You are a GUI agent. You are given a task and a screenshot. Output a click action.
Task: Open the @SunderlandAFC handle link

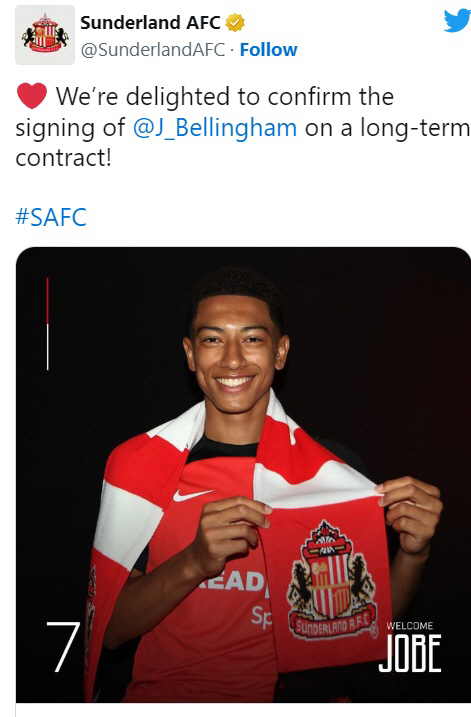point(153,49)
